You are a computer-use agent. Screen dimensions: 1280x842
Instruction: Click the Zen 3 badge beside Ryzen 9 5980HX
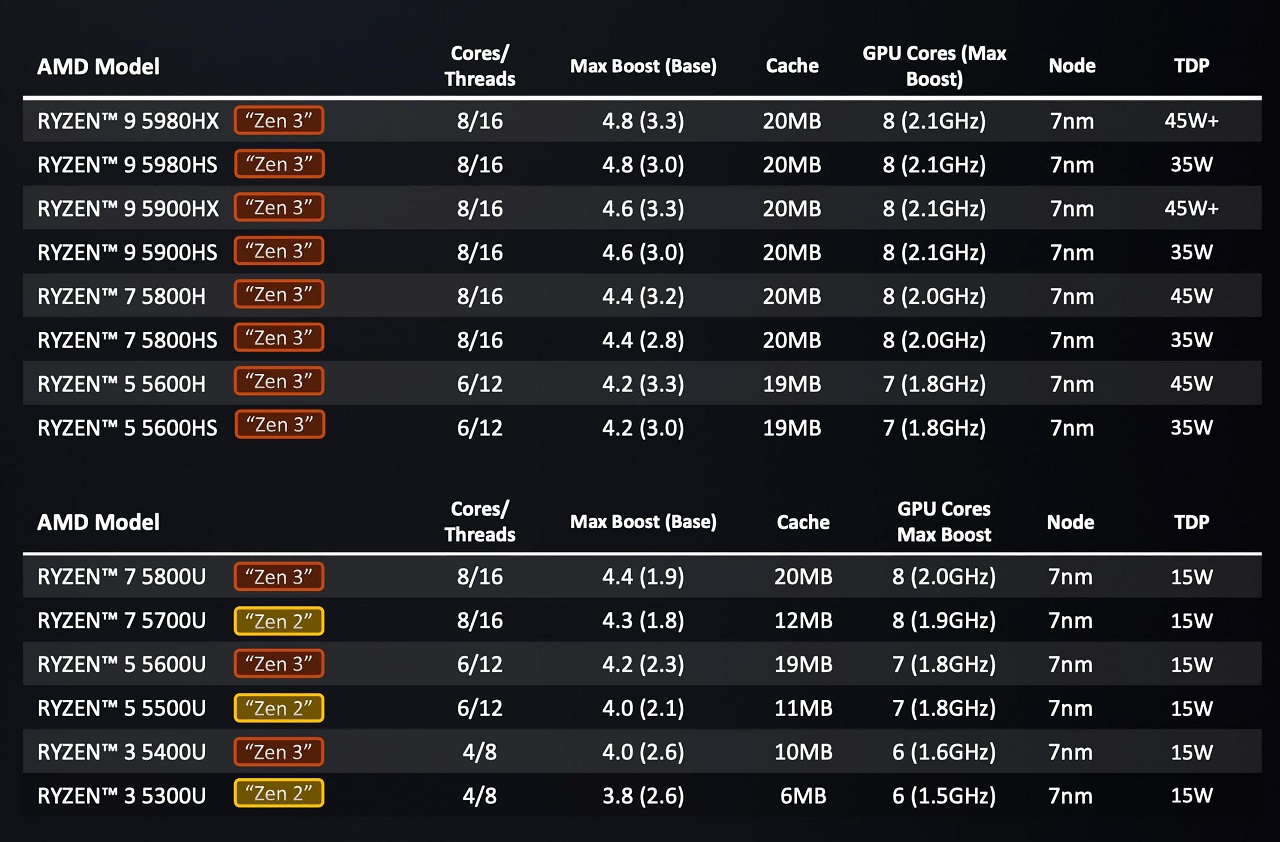click(x=280, y=121)
